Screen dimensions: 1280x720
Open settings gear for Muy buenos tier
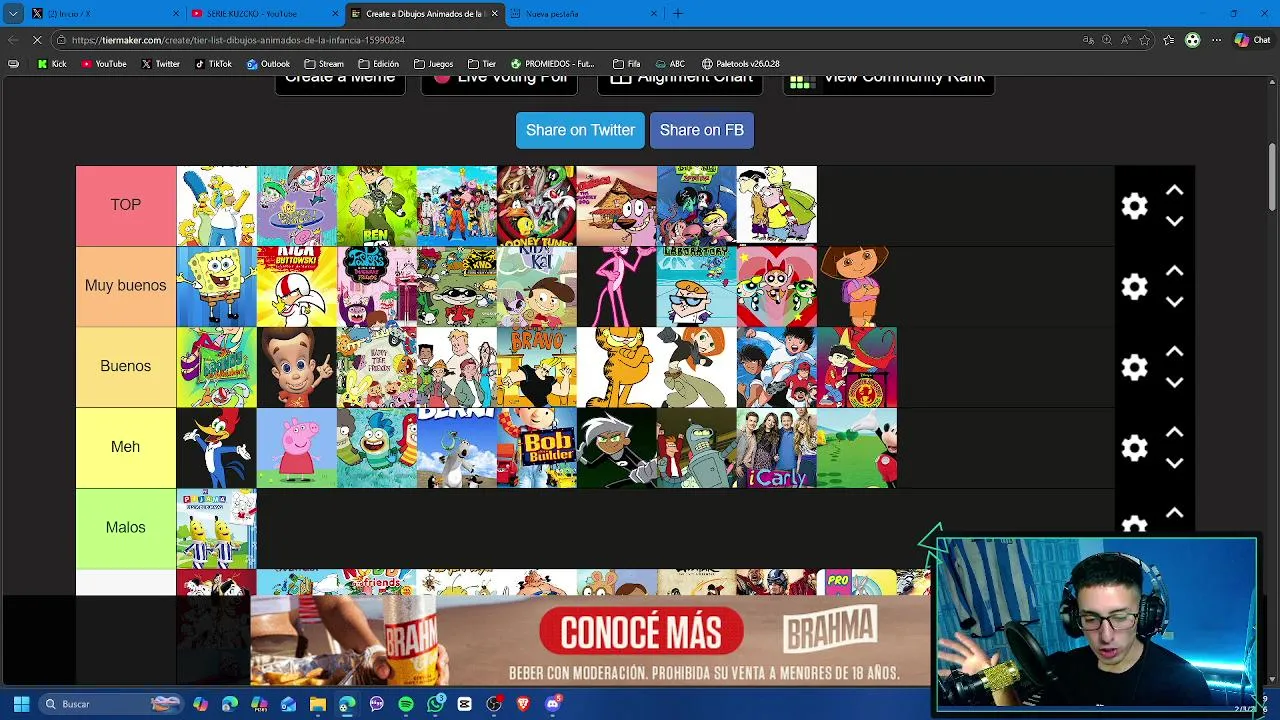pos(1134,287)
